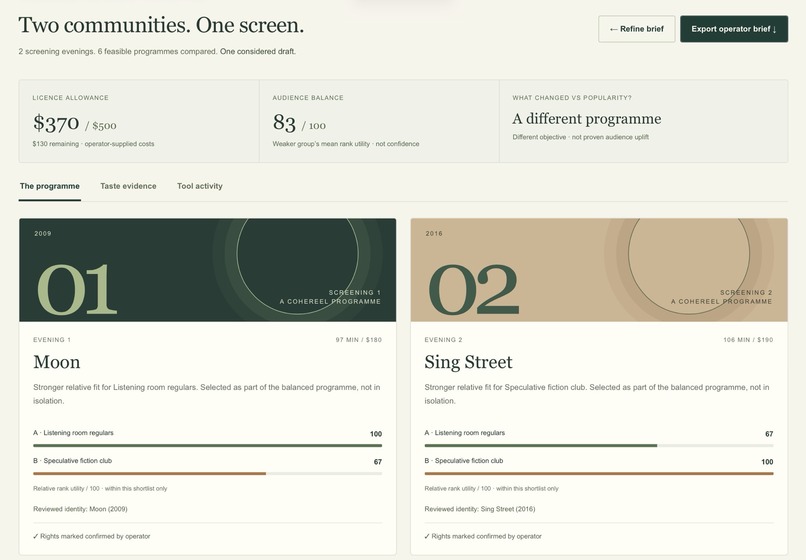Open the Tool activity tab
This screenshot has width=806, height=560.
pos(200,186)
